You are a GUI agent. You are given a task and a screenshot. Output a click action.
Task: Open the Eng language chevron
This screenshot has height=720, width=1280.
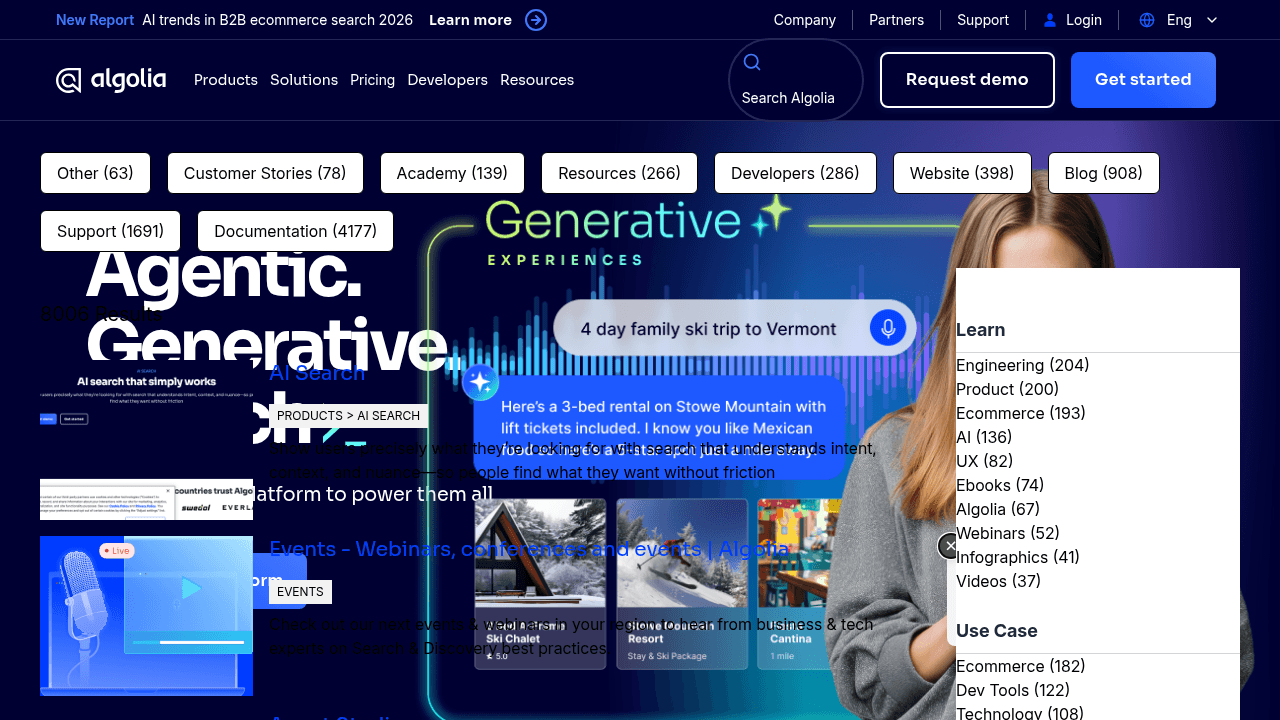click(1212, 20)
